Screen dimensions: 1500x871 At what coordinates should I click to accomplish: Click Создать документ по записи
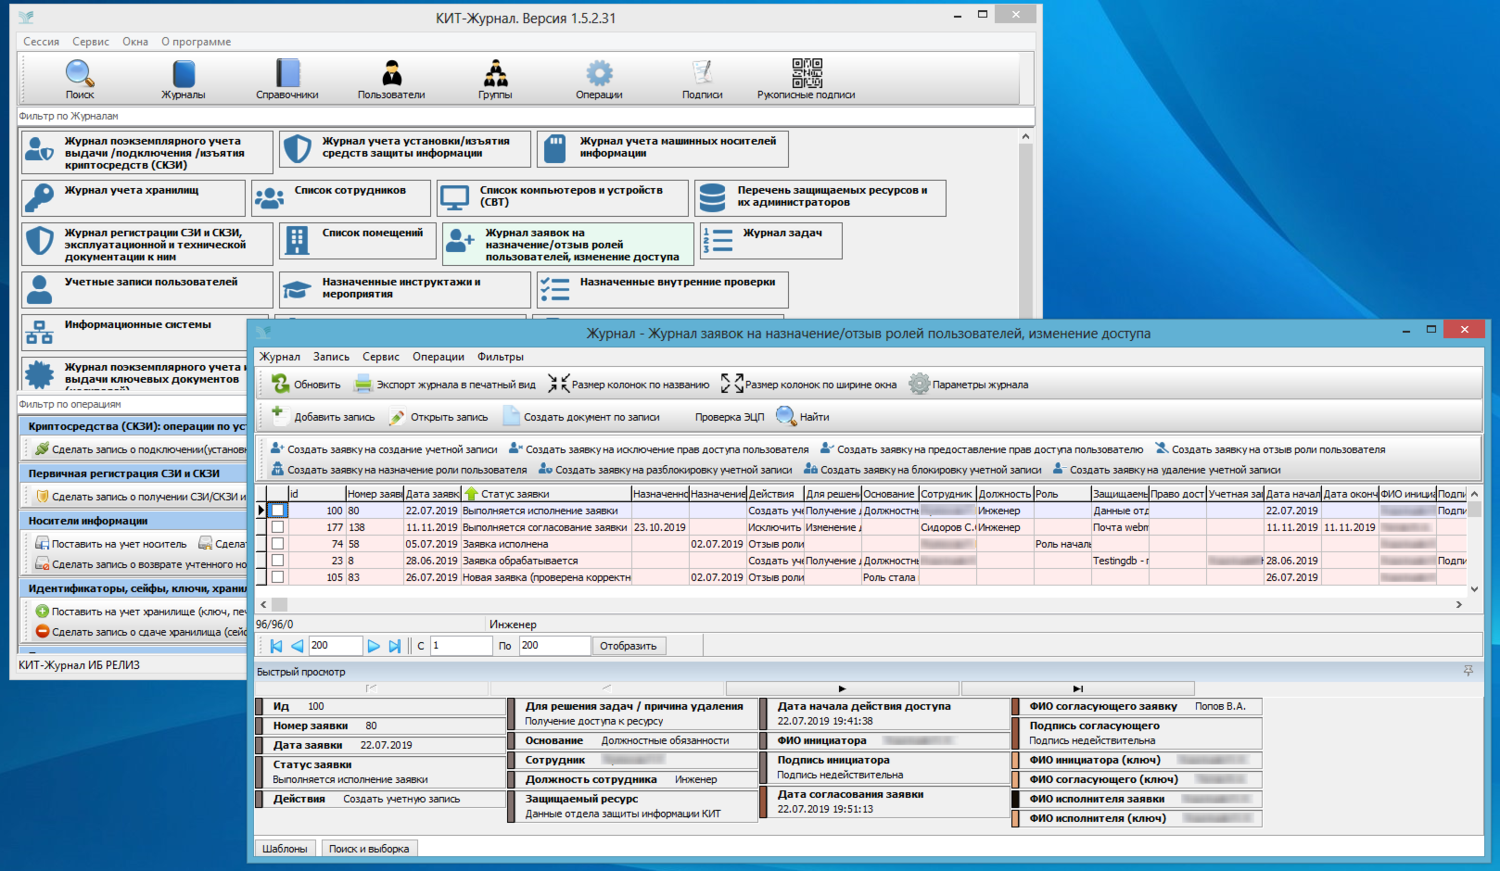(x=581, y=417)
